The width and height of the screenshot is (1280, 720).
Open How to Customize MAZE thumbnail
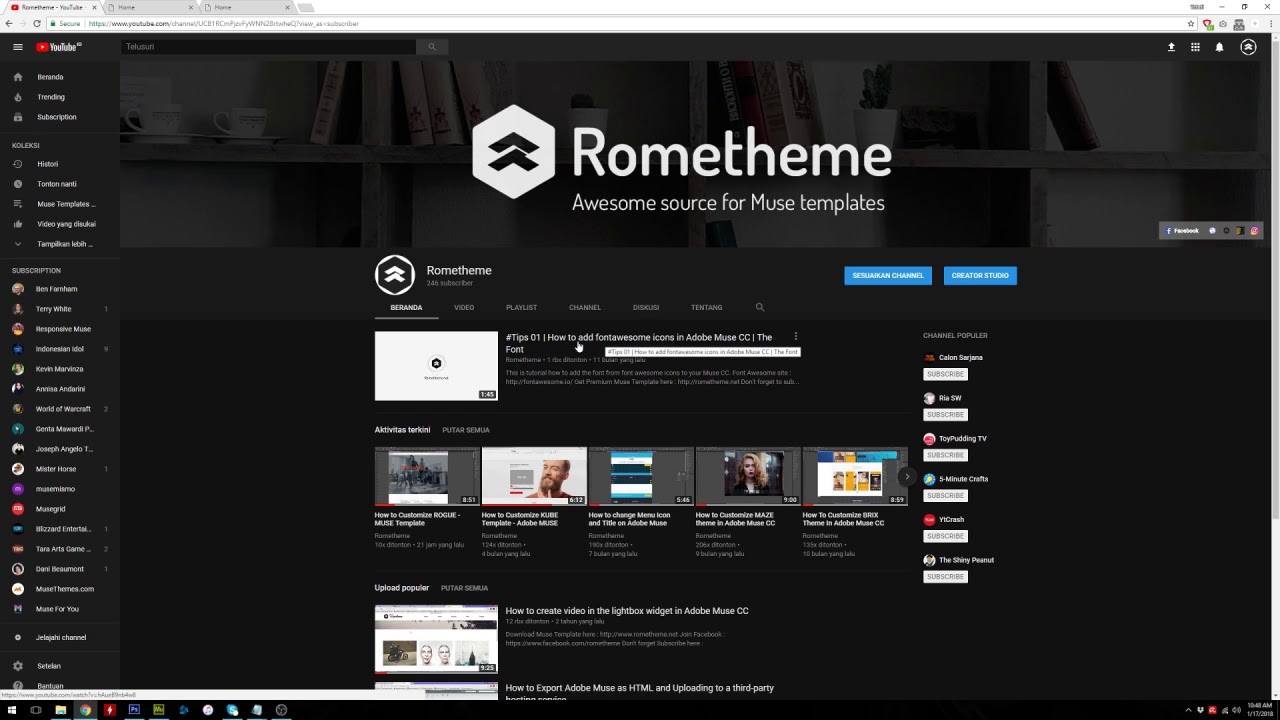tap(748, 476)
